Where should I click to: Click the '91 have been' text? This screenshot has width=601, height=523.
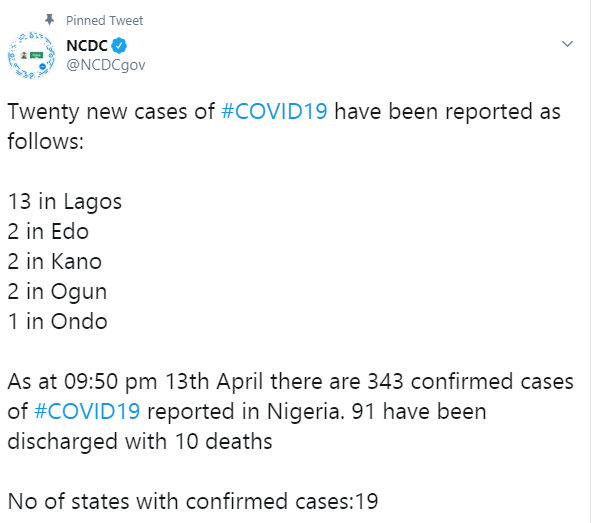pos(419,411)
